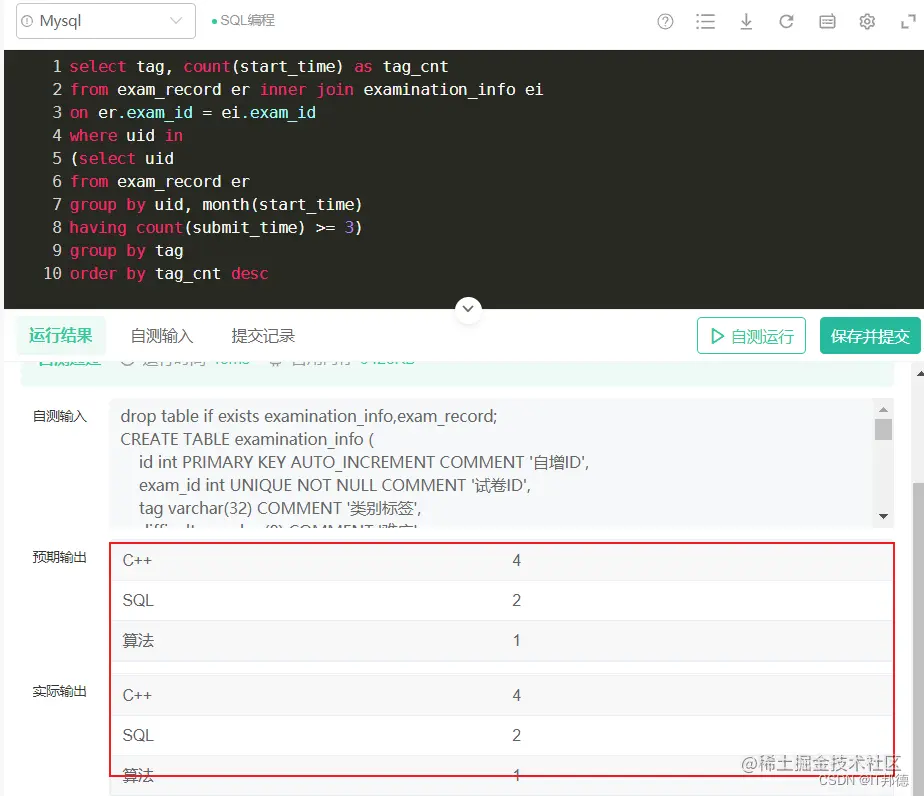Toggle fullscreen editor icon

point(908,22)
